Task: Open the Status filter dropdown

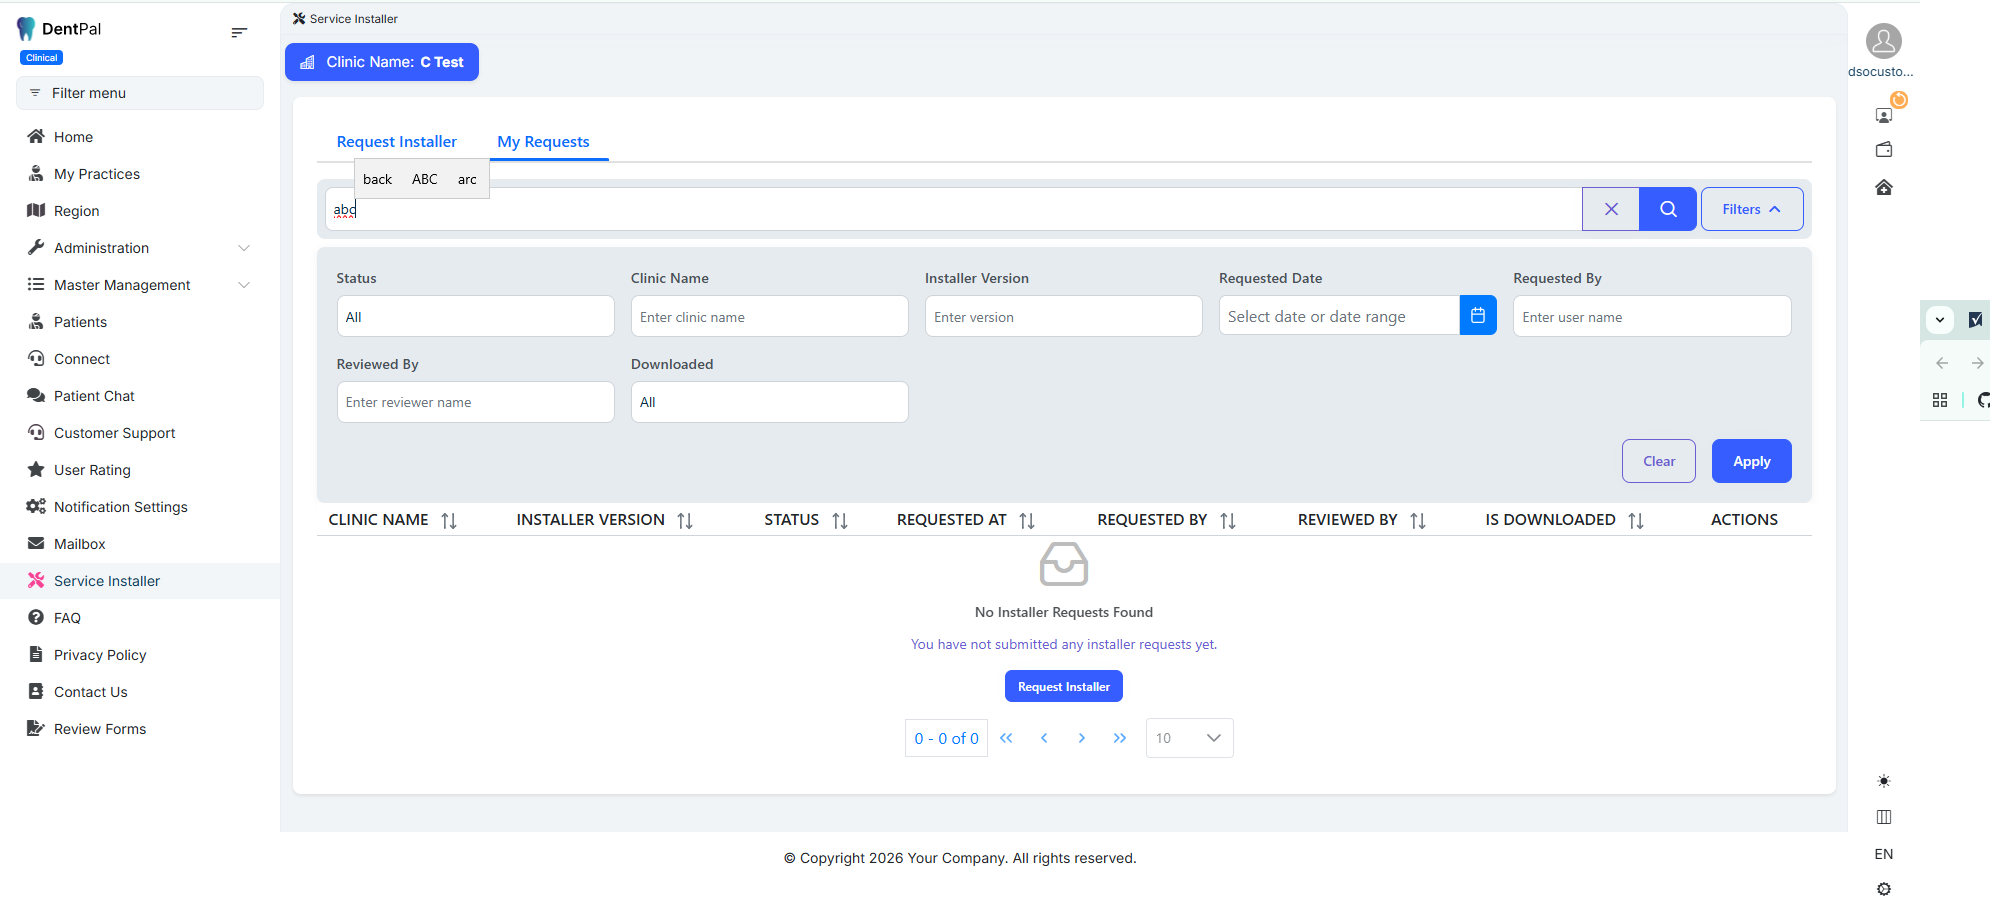Action: coord(475,317)
